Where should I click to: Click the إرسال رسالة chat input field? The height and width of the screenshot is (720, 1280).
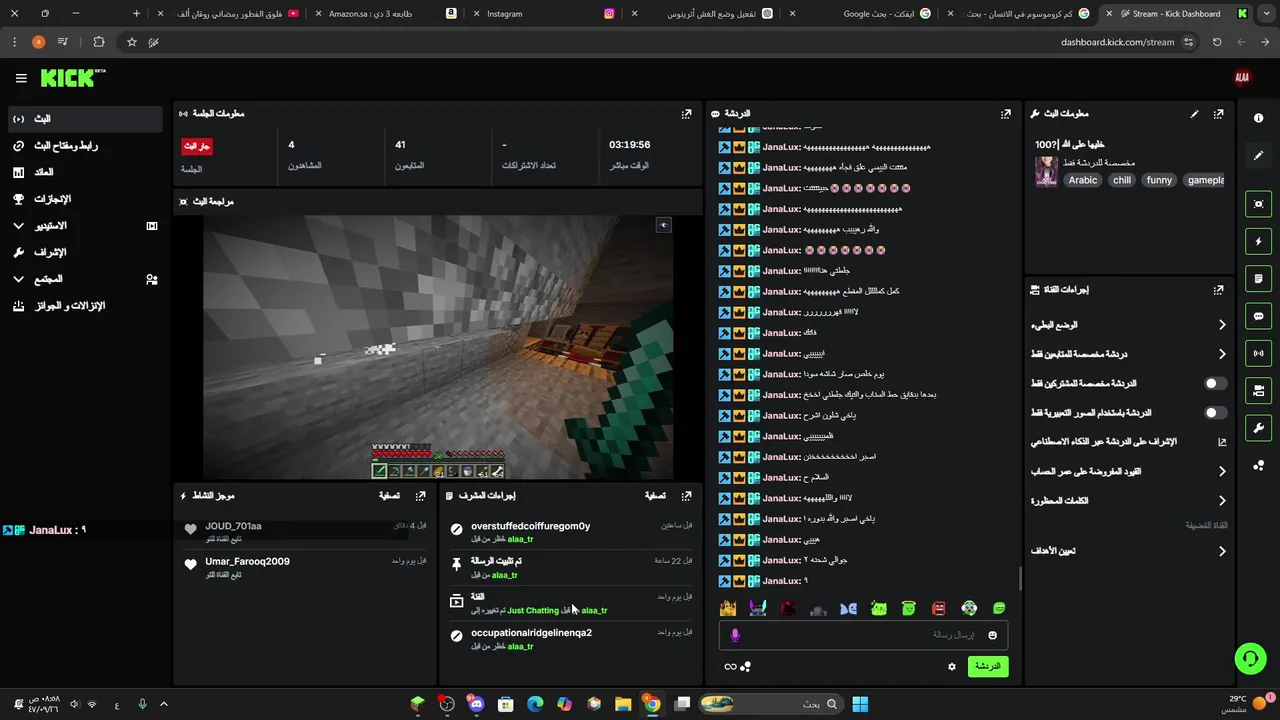point(863,635)
